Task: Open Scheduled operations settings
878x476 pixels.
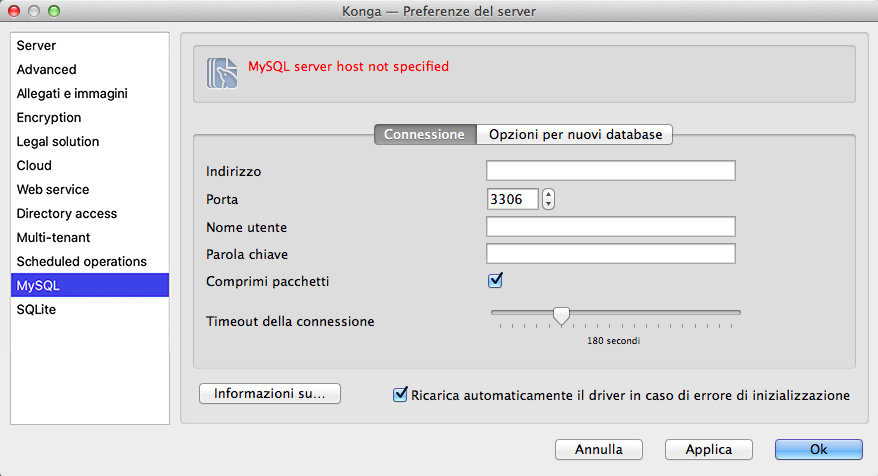Action: pos(81,262)
